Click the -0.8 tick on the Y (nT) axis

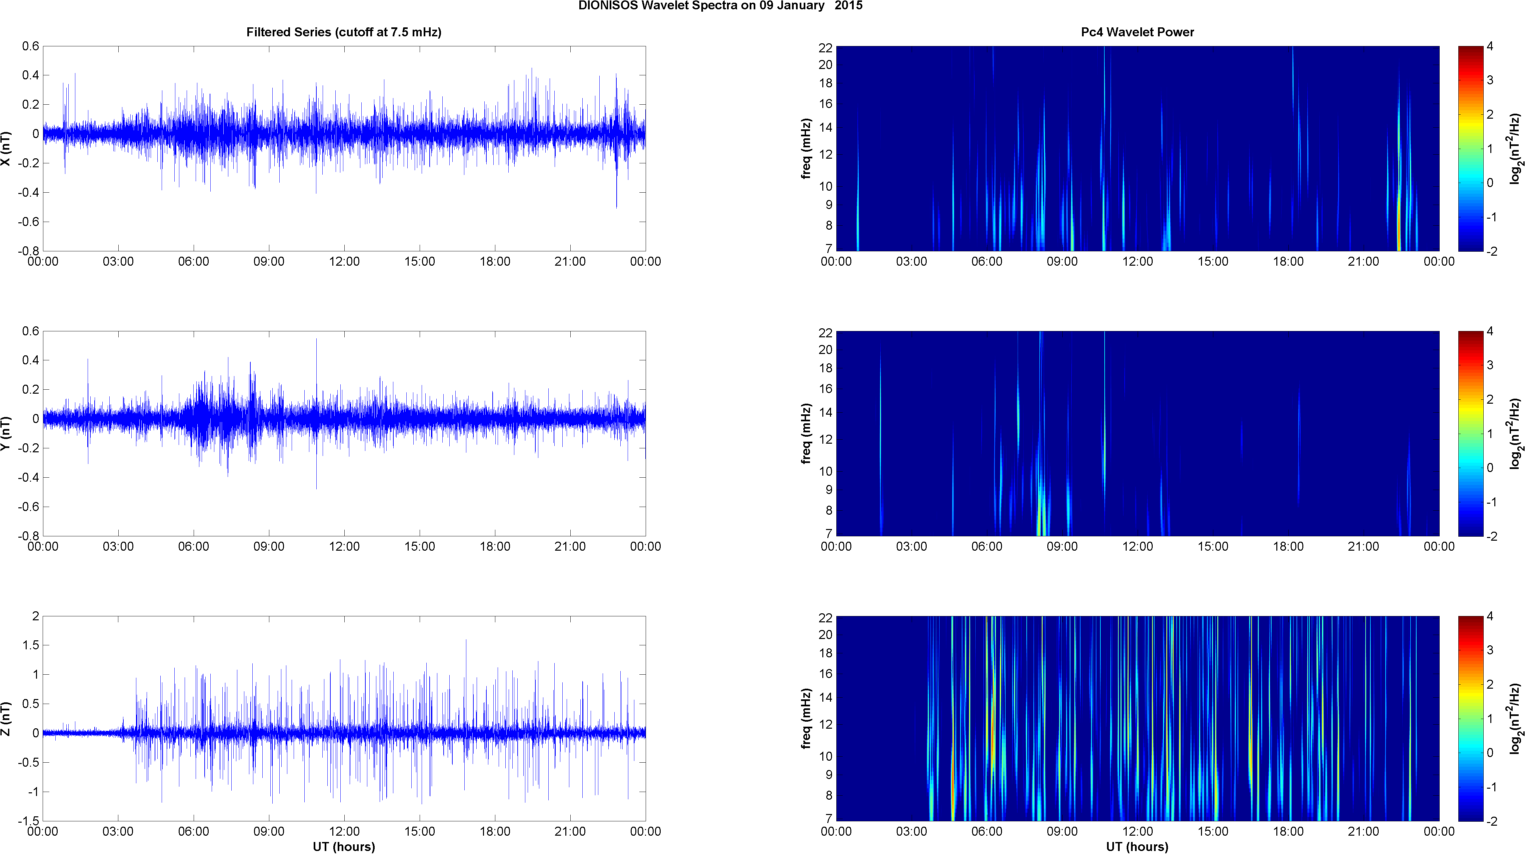[x=29, y=536]
